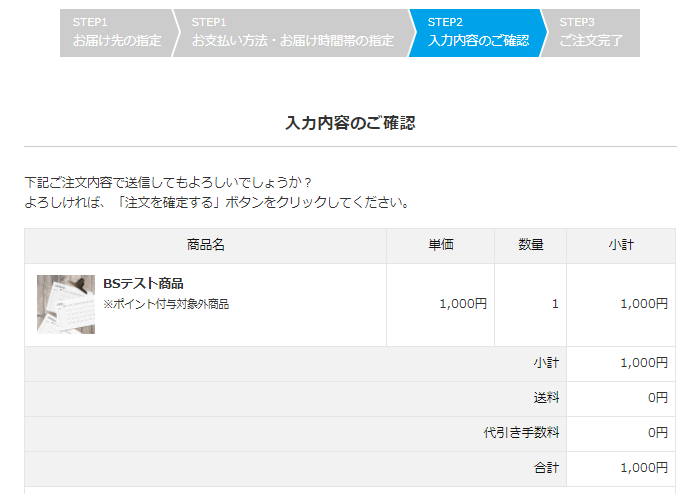The height and width of the screenshot is (494, 698).
Task: Select the ※ポイント付与対象外商品 note
Action: (166, 304)
